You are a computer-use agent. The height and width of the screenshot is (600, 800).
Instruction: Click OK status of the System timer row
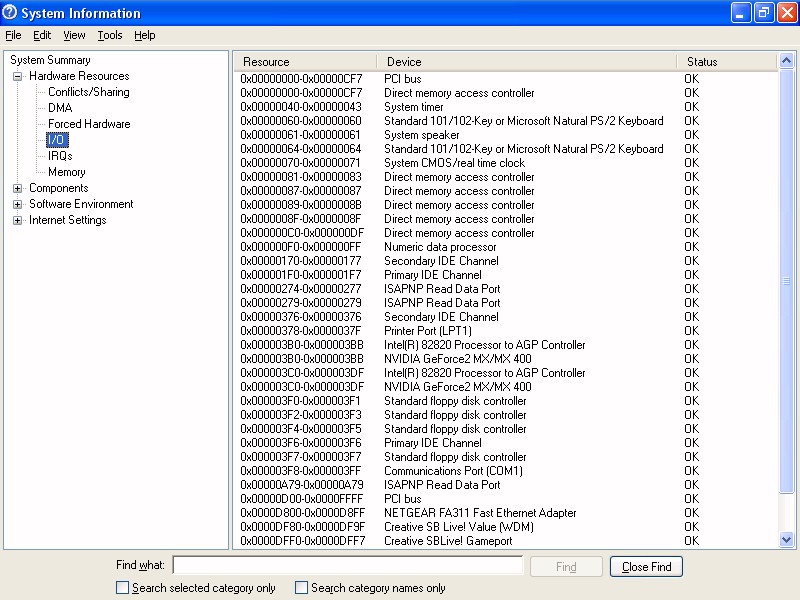pos(691,107)
